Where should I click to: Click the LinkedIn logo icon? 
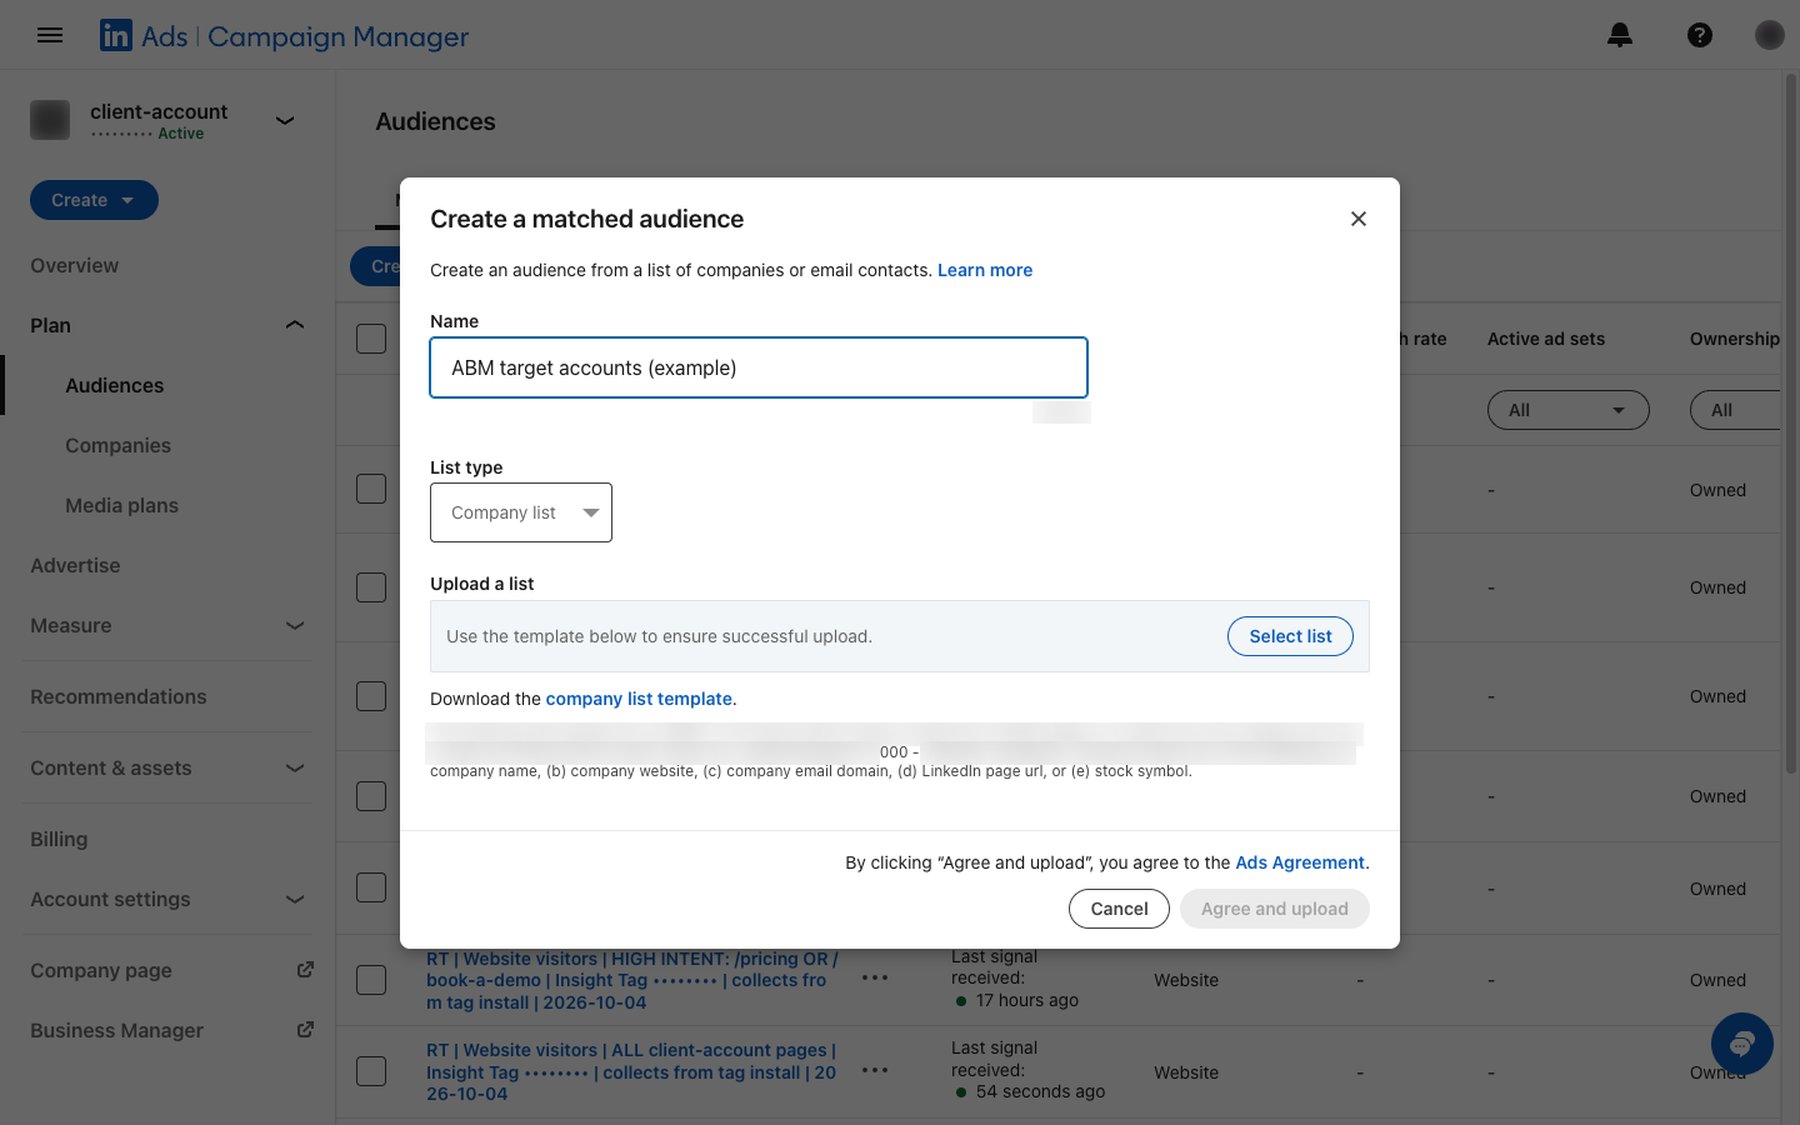pos(116,36)
